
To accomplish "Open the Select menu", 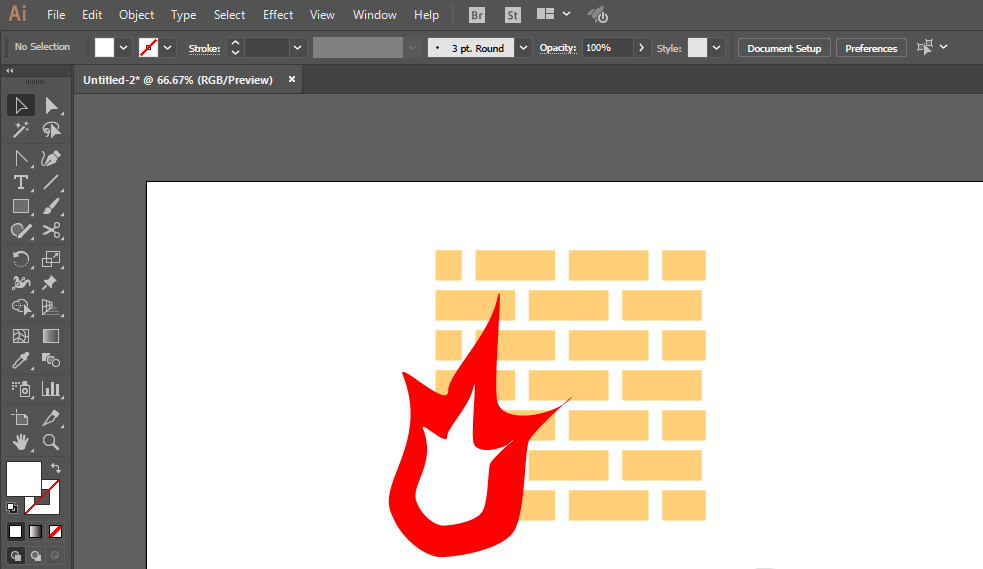I will tap(229, 14).
